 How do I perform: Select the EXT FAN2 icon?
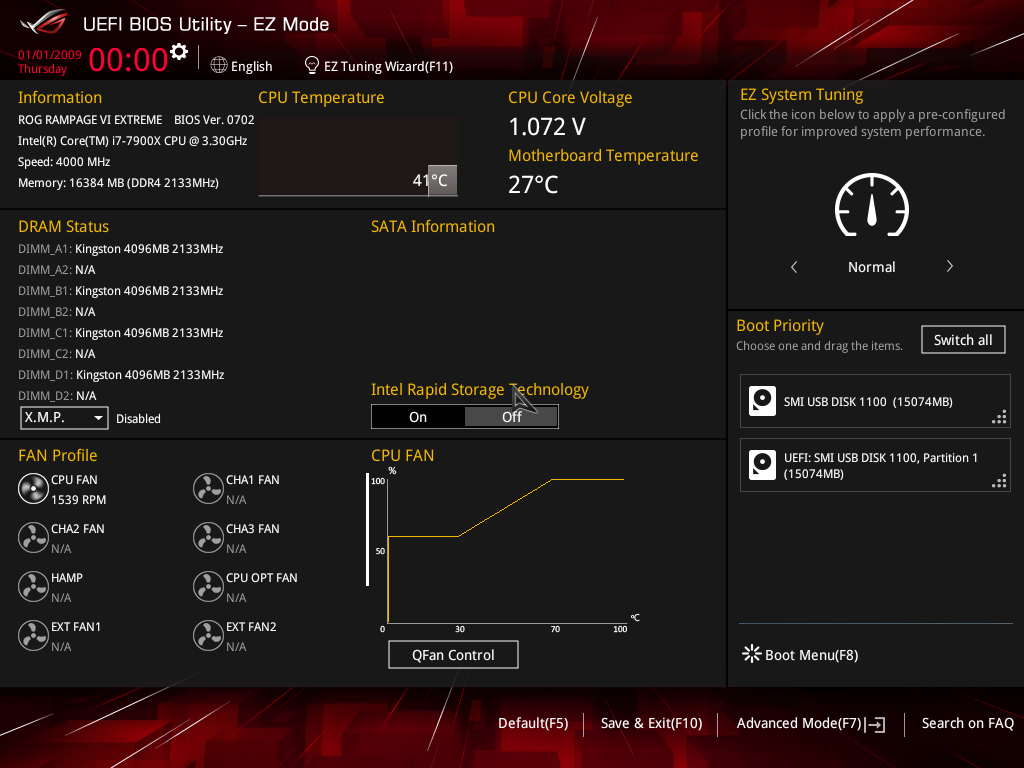coord(208,635)
